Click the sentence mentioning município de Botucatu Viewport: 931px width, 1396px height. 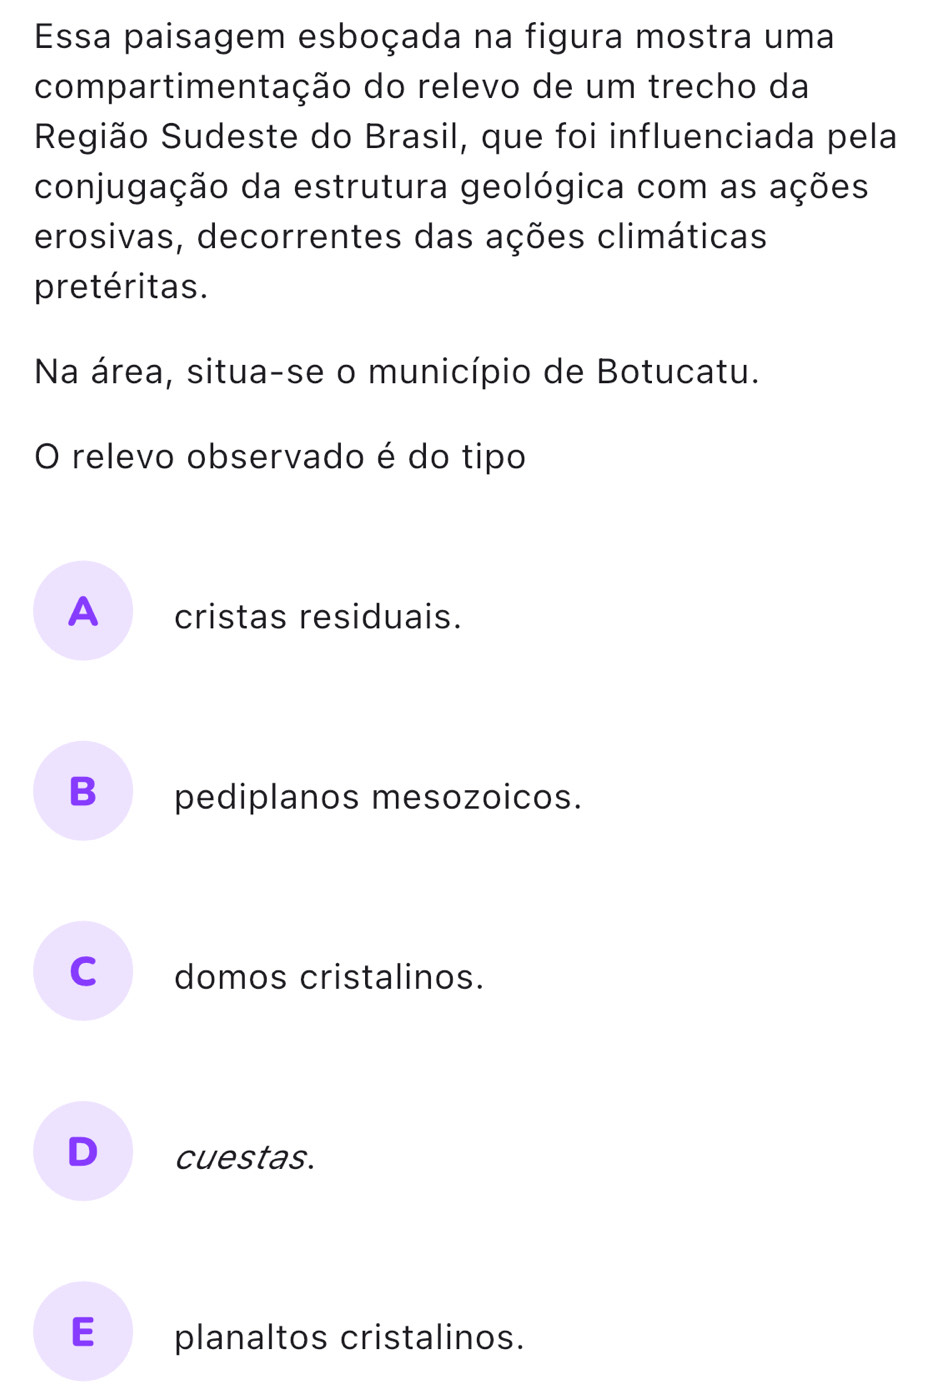point(397,372)
